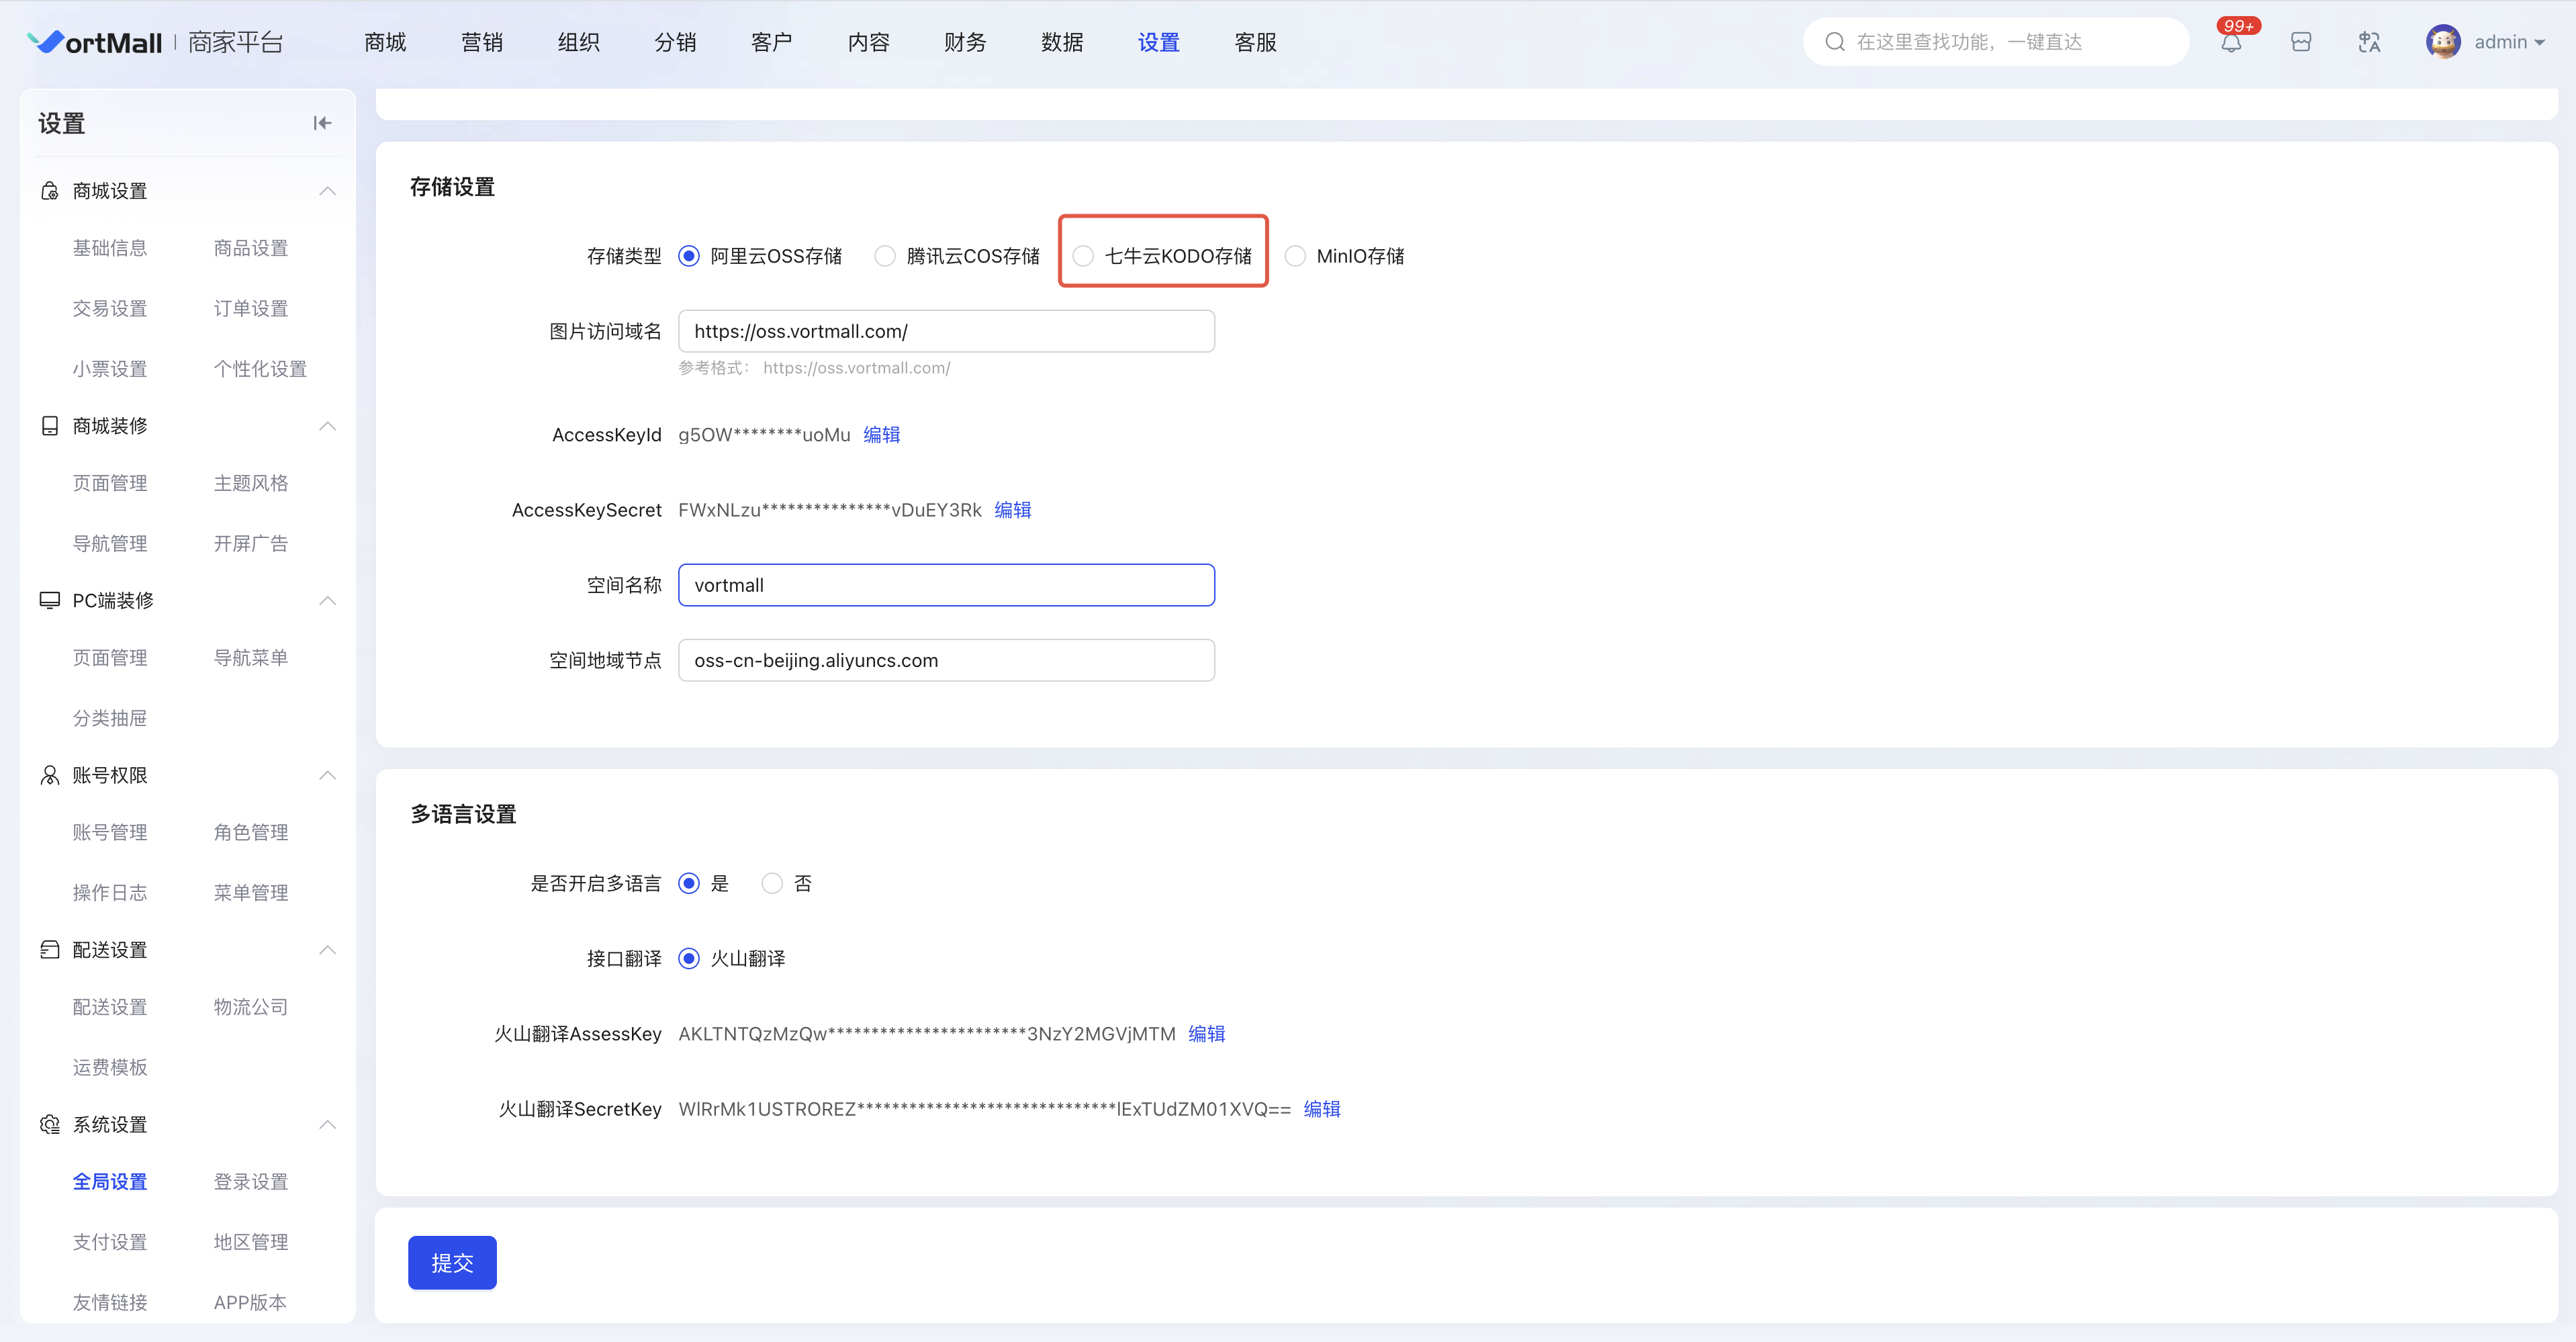Click the 系统设置 gear icon
This screenshot has height=1342, width=2576.
coord(49,1124)
